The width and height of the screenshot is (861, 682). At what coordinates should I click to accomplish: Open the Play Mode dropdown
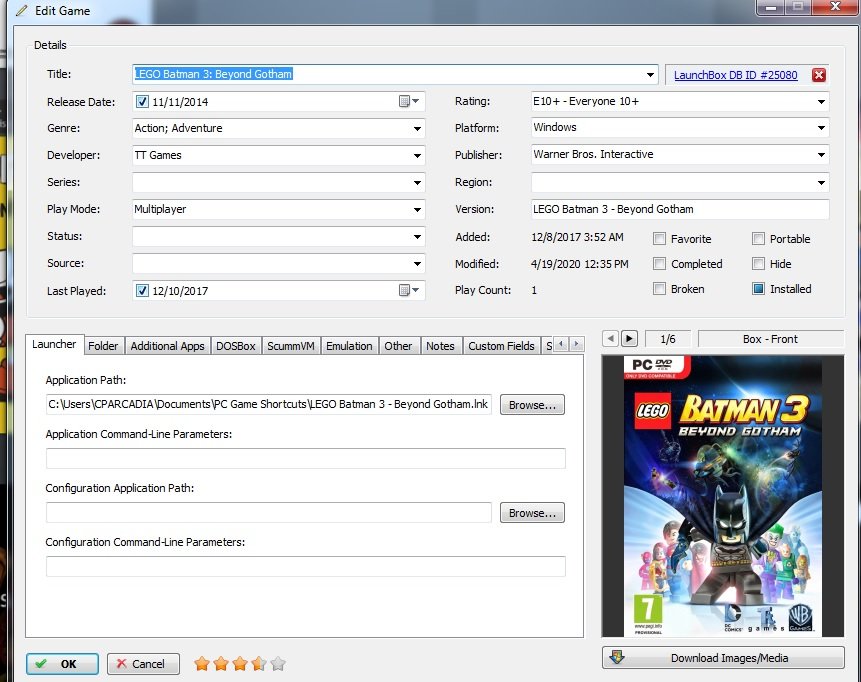(417, 209)
